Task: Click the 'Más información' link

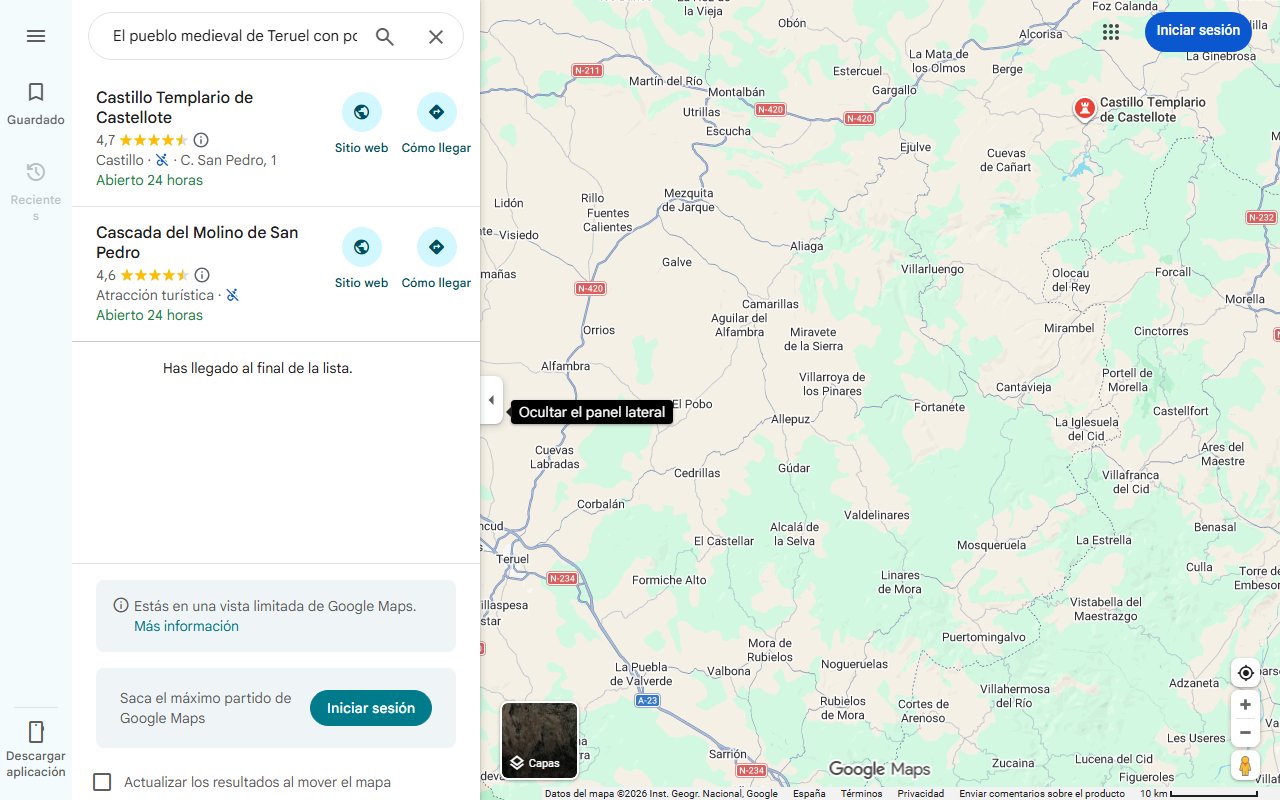Action: (x=186, y=626)
